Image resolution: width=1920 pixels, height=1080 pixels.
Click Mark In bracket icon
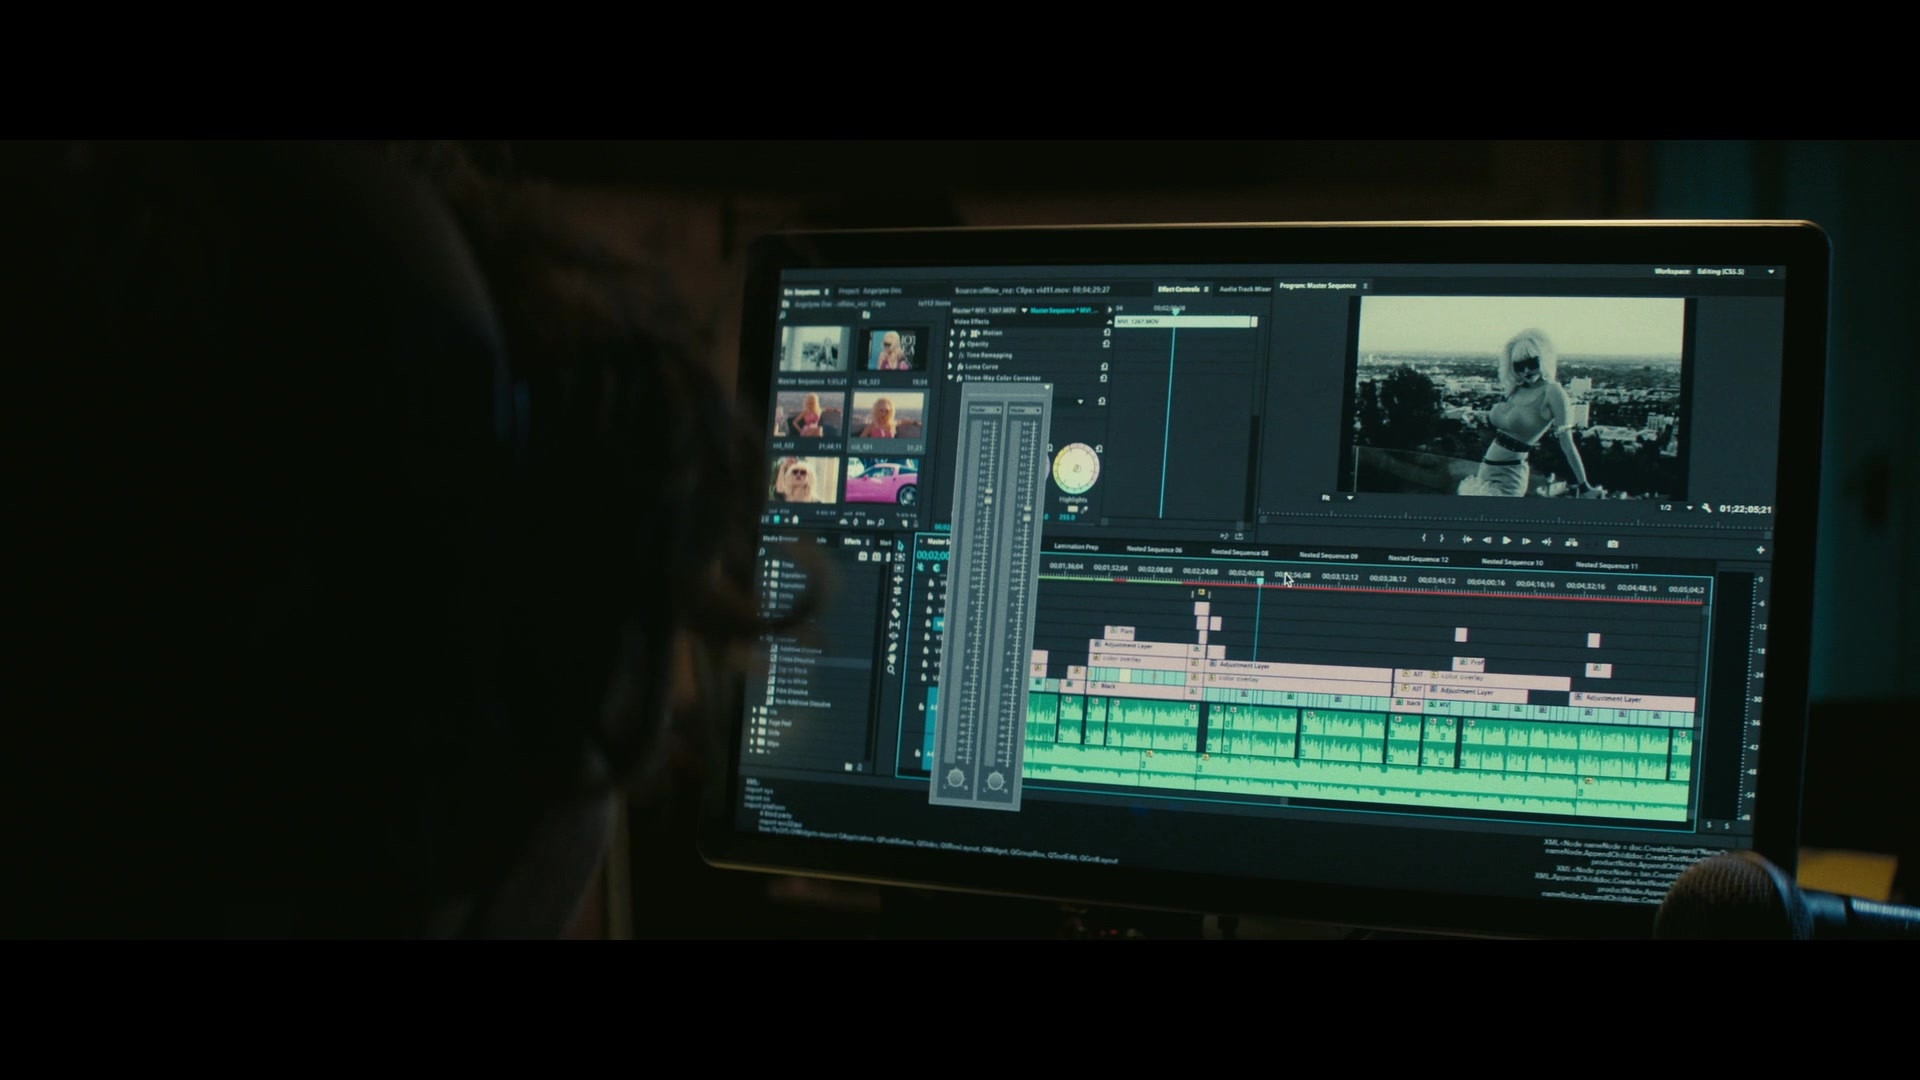1424,537
